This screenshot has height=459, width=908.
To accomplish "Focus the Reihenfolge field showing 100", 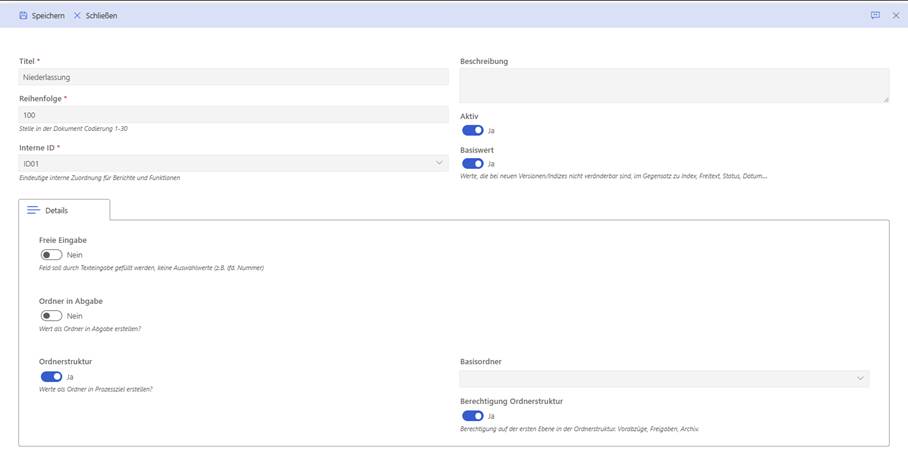I will pos(233,115).
